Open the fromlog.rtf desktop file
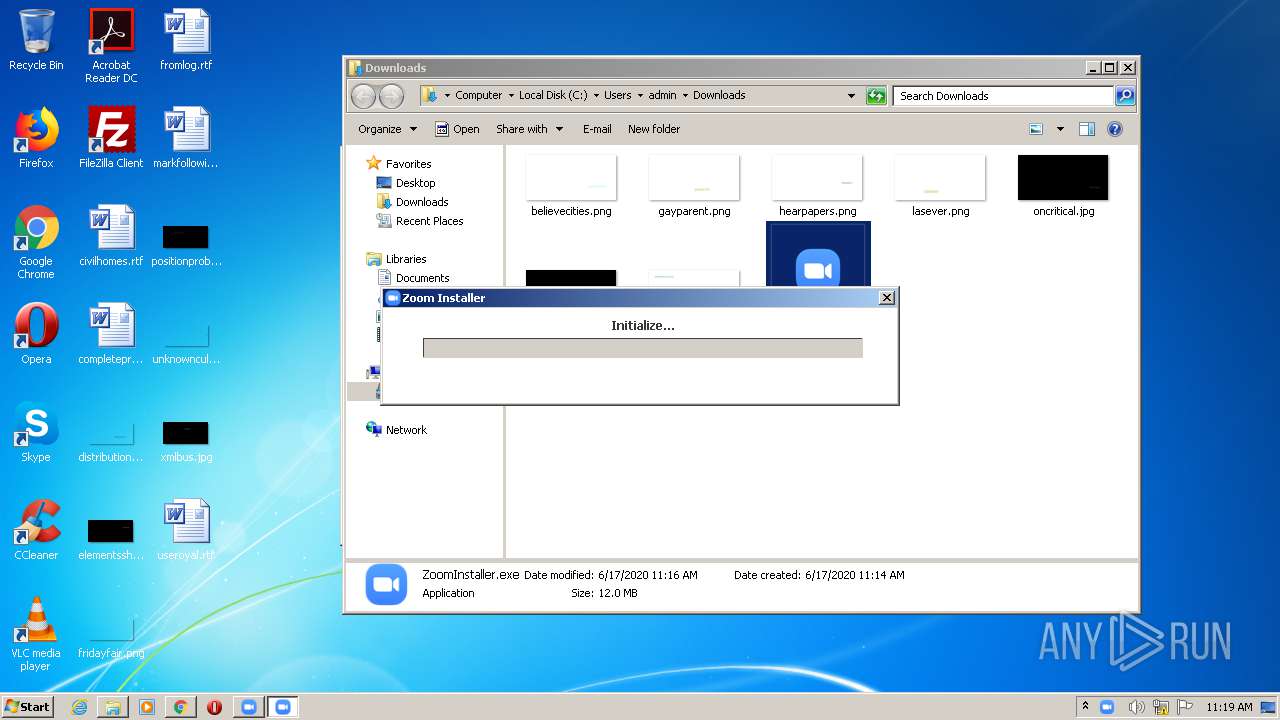This screenshot has width=1280, height=720. (186, 40)
